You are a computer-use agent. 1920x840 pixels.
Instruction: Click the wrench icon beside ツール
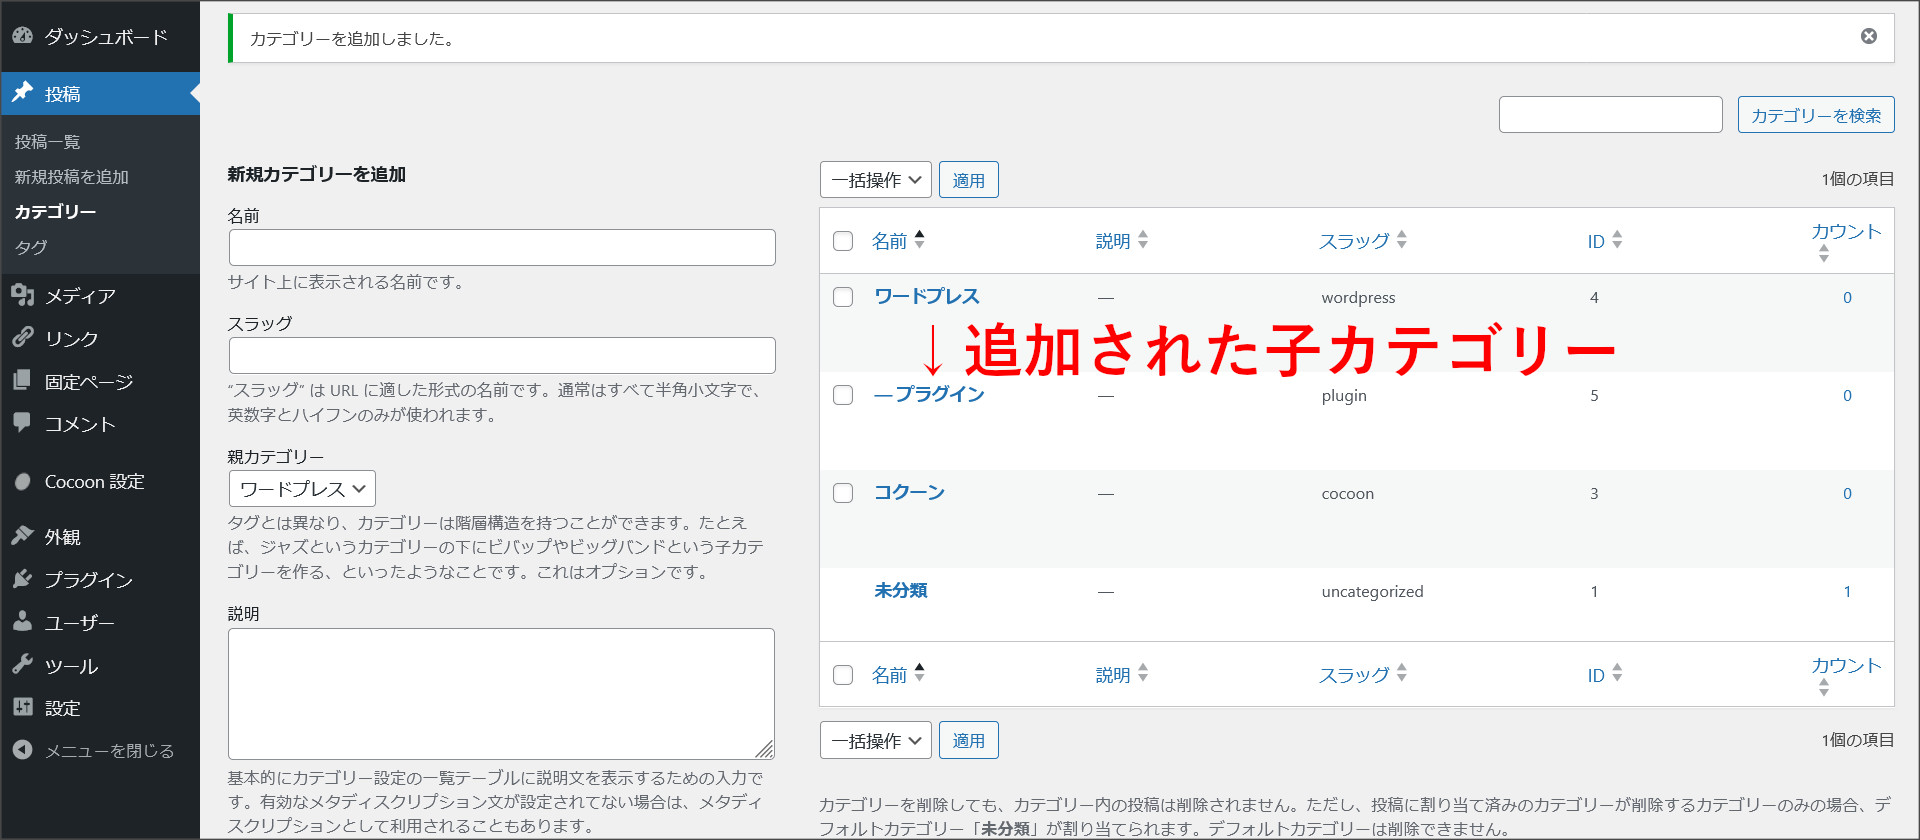pyautogui.click(x=22, y=665)
